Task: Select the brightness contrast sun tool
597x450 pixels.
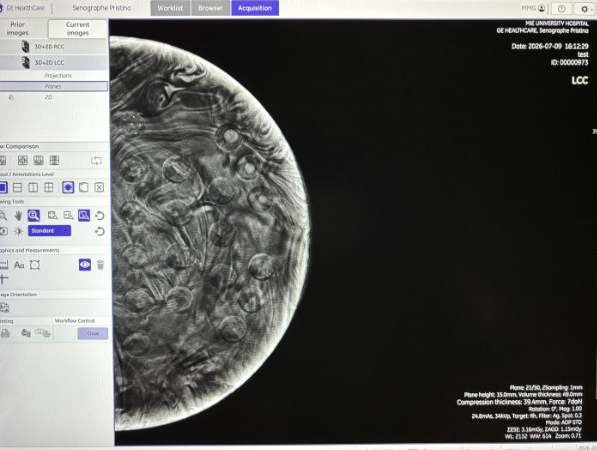Action: point(18,231)
